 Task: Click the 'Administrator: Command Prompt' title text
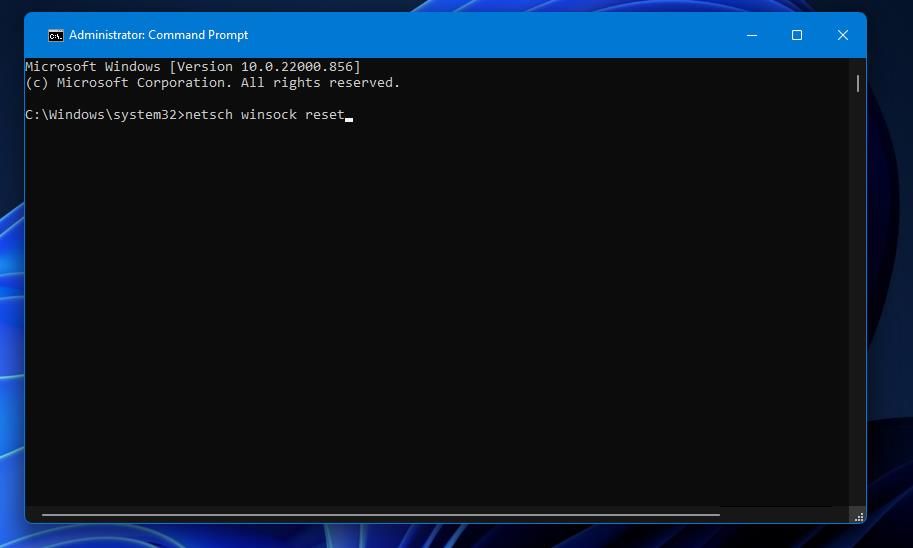click(x=158, y=35)
